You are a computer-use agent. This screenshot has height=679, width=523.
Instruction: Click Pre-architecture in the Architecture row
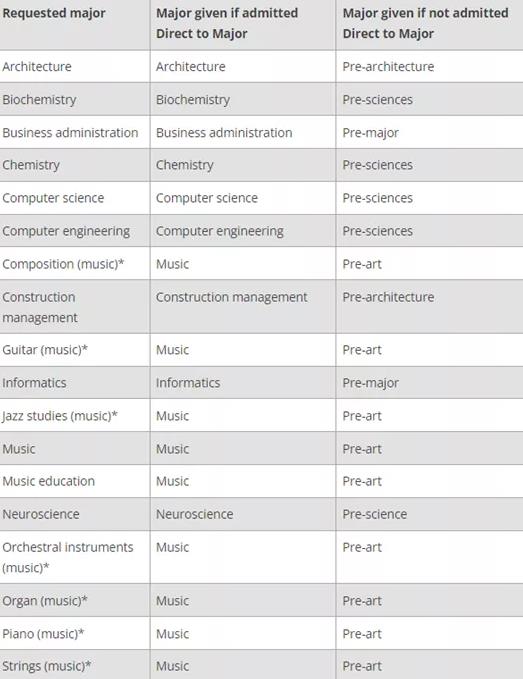point(388,67)
